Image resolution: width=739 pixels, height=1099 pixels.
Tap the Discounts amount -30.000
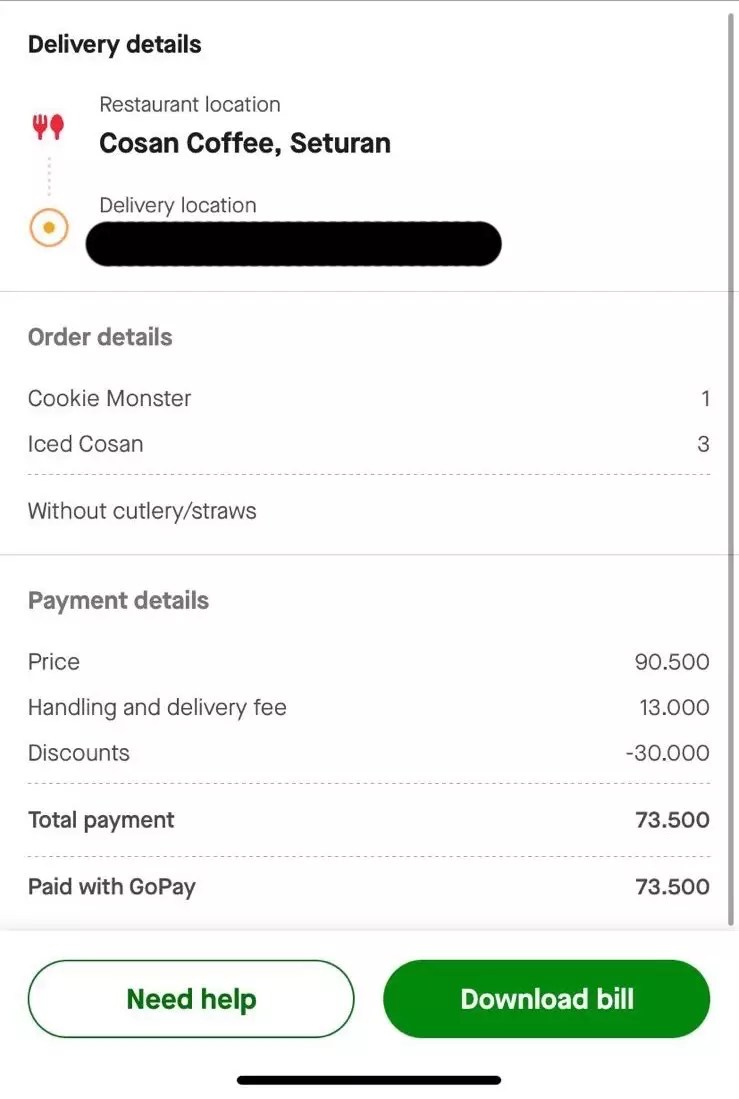coord(667,753)
